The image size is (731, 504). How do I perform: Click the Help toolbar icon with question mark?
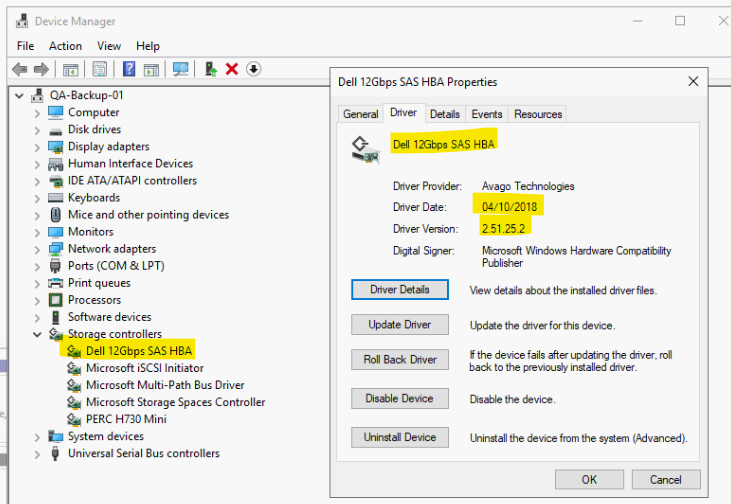(x=129, y=69)
